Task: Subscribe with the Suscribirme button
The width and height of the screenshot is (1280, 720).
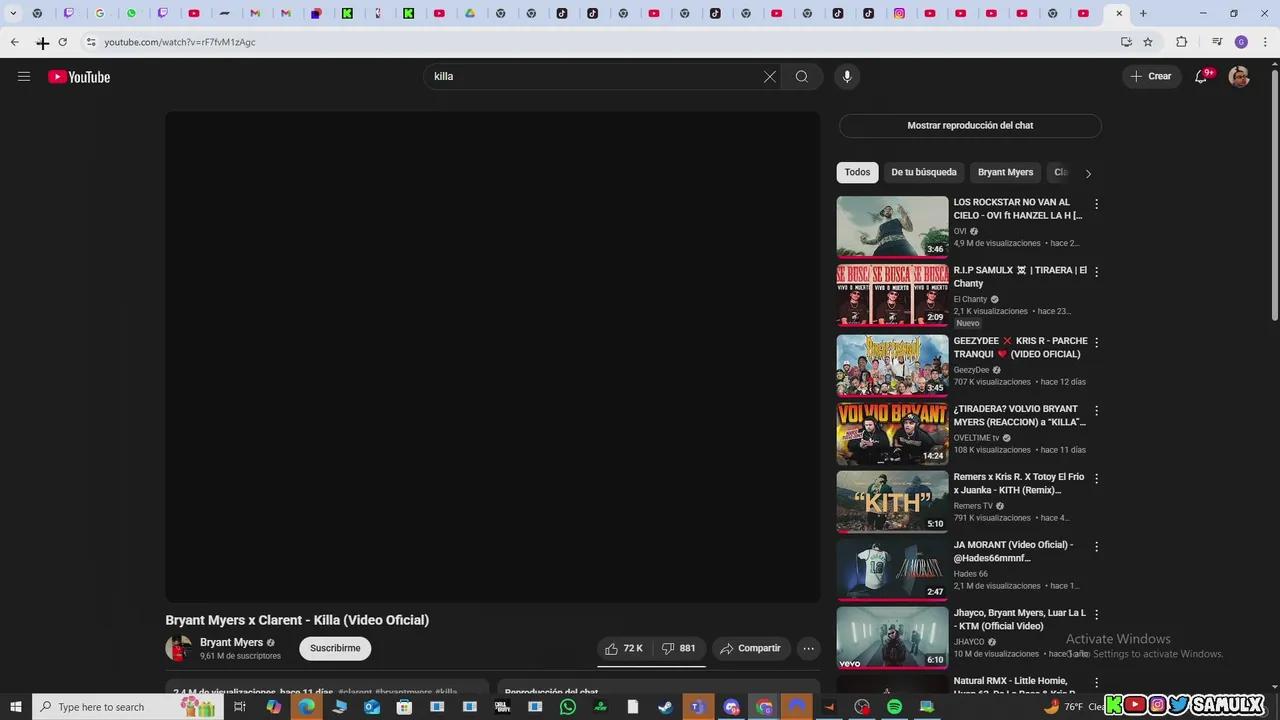Action: 335,648
